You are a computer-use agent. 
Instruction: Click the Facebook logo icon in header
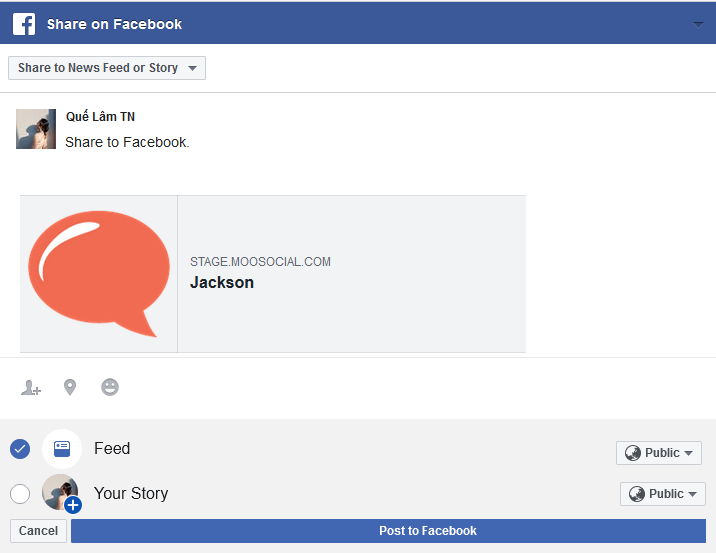coord(24,24)
